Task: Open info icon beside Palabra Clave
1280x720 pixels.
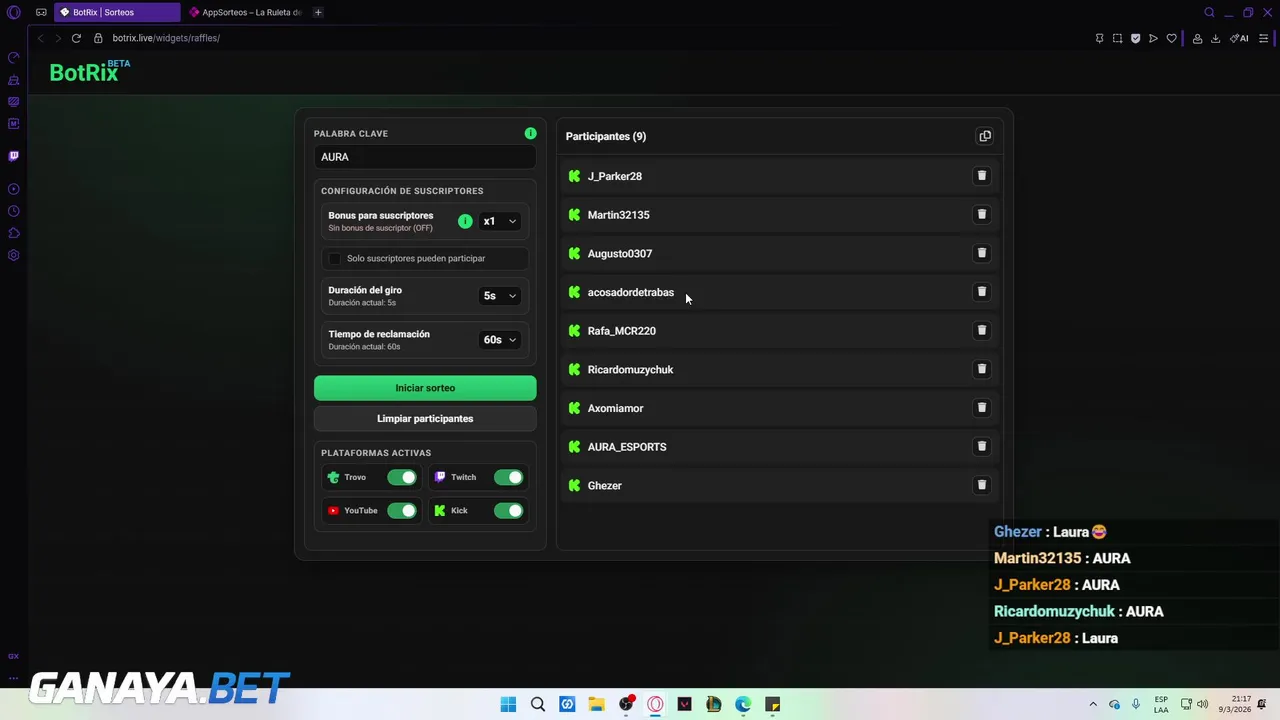Action: 530,133
